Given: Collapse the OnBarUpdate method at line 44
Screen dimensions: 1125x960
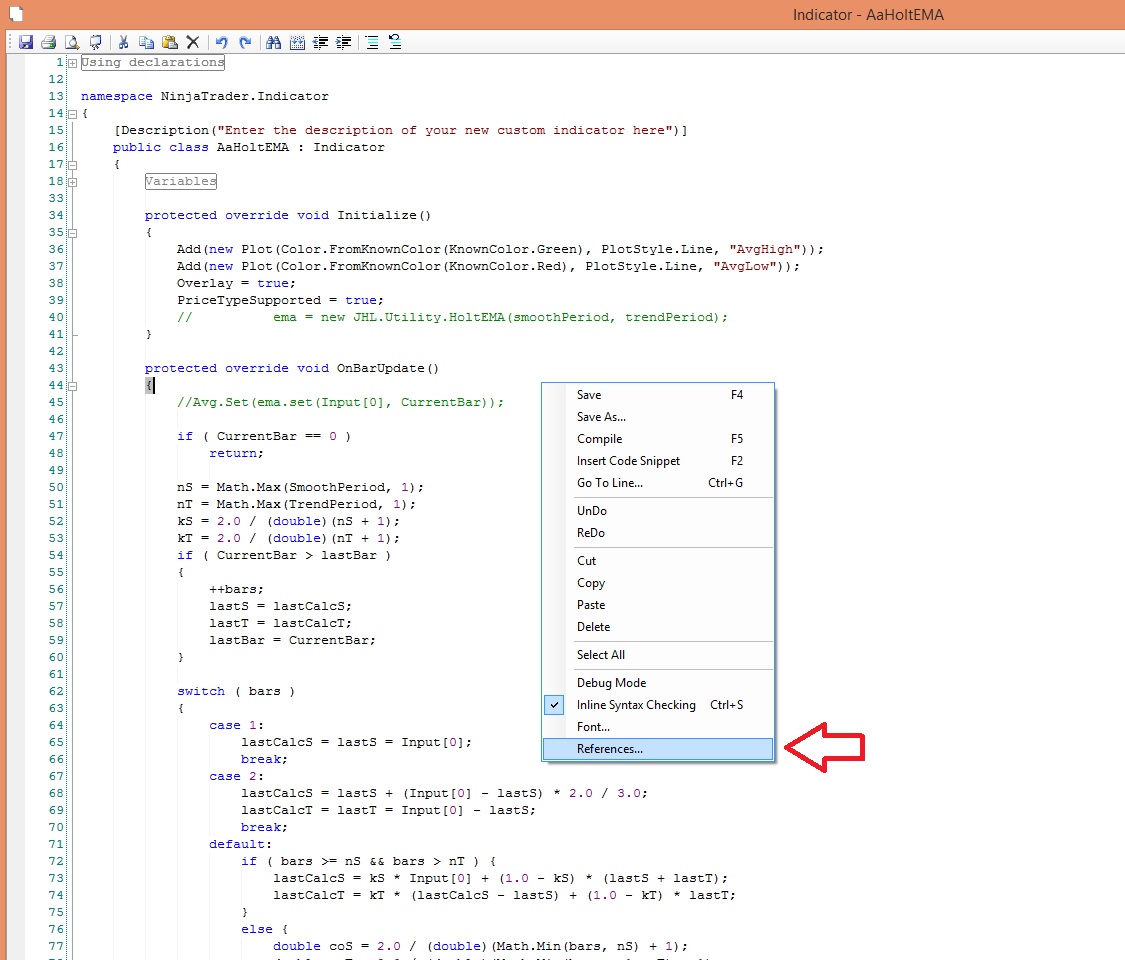Looking at the screenshot, I should (72, 386).
